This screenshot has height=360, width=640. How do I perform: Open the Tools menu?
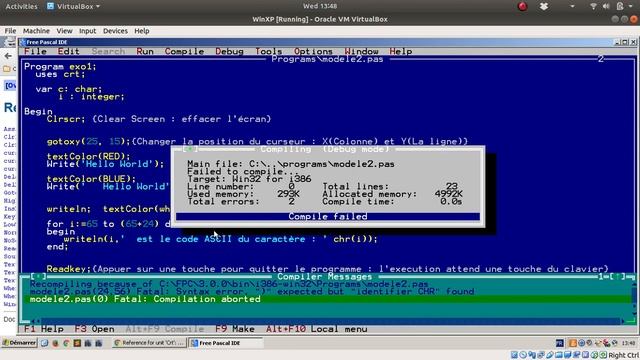(x=269, y=51)
